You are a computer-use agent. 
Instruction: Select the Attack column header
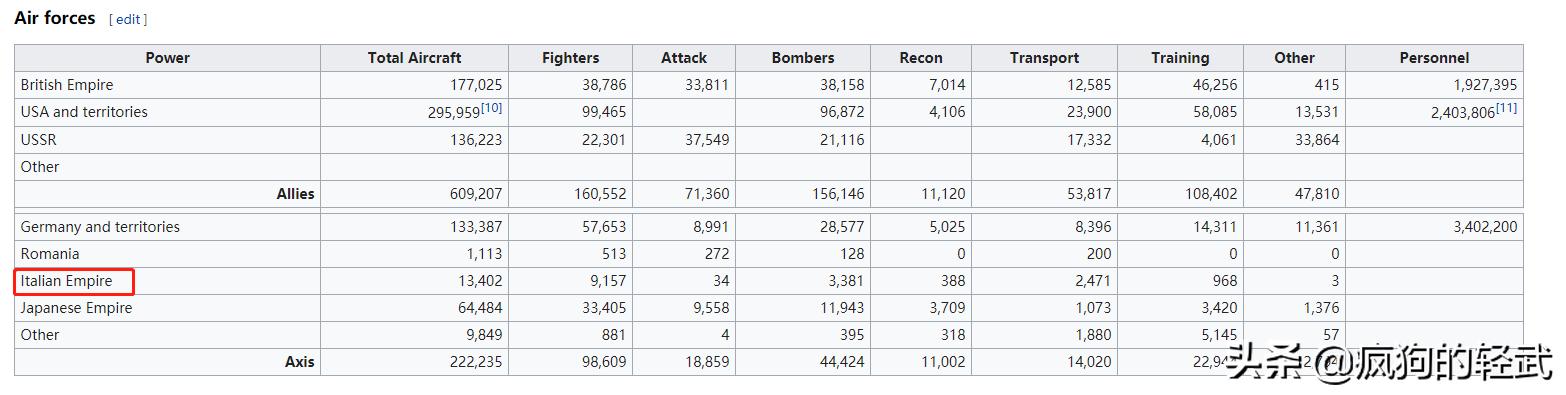[x=684, y=58]
